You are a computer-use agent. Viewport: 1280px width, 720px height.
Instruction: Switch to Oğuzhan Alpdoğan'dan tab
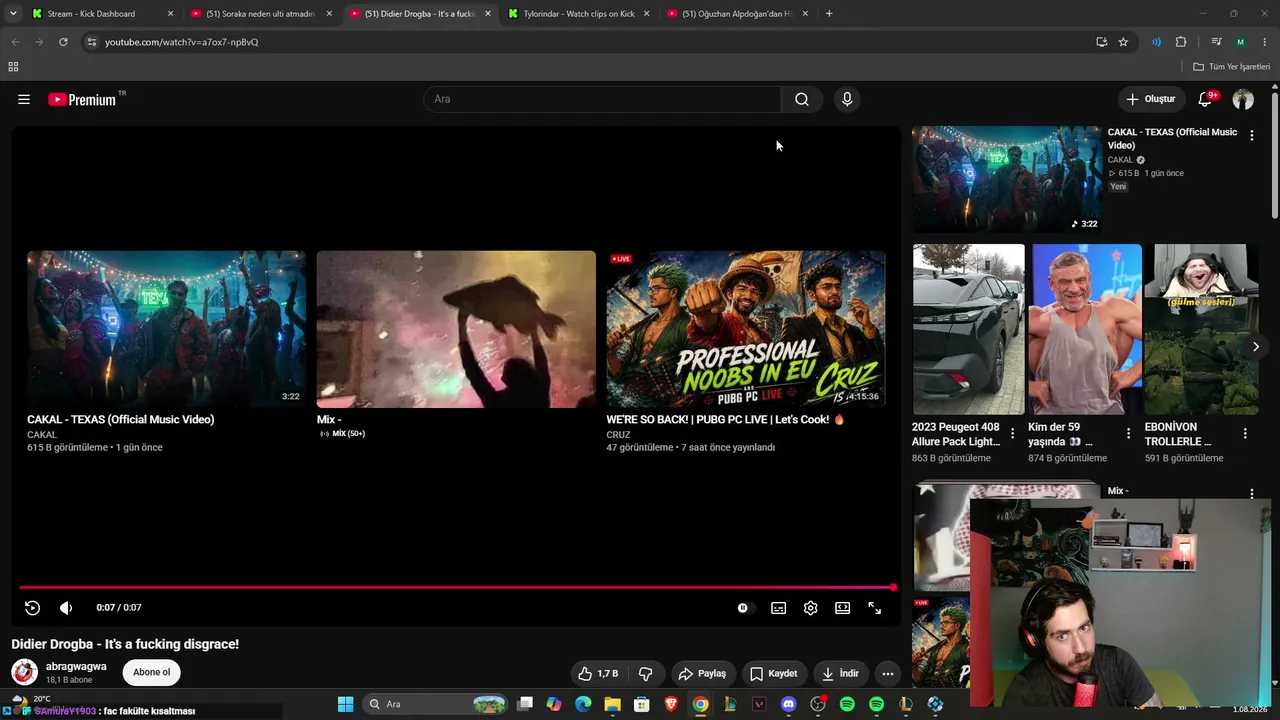(738, 14)
